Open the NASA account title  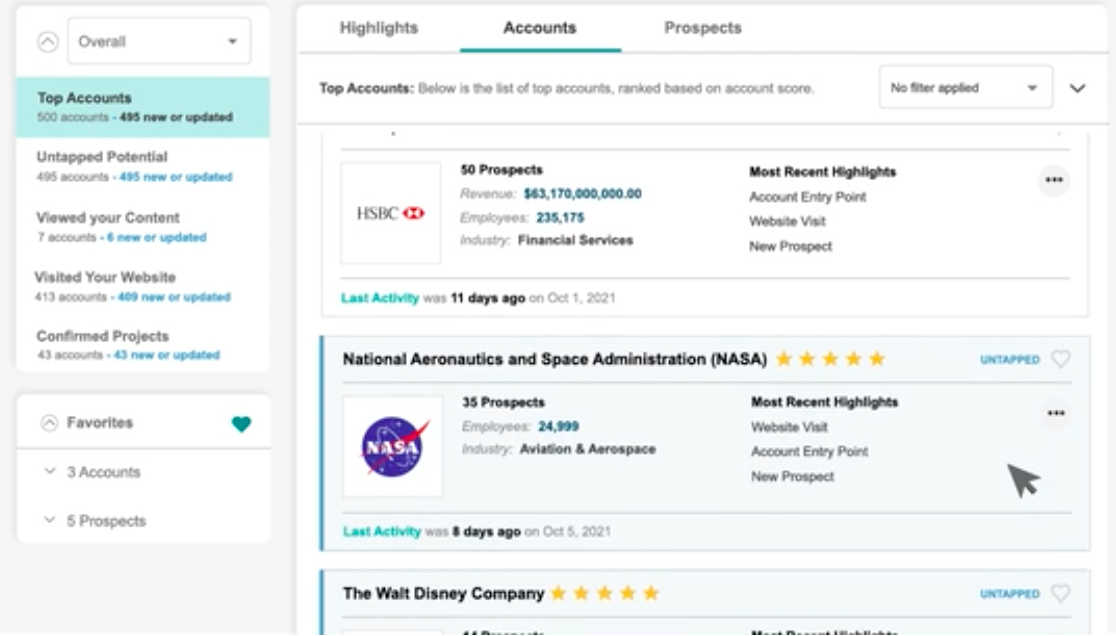554,359
